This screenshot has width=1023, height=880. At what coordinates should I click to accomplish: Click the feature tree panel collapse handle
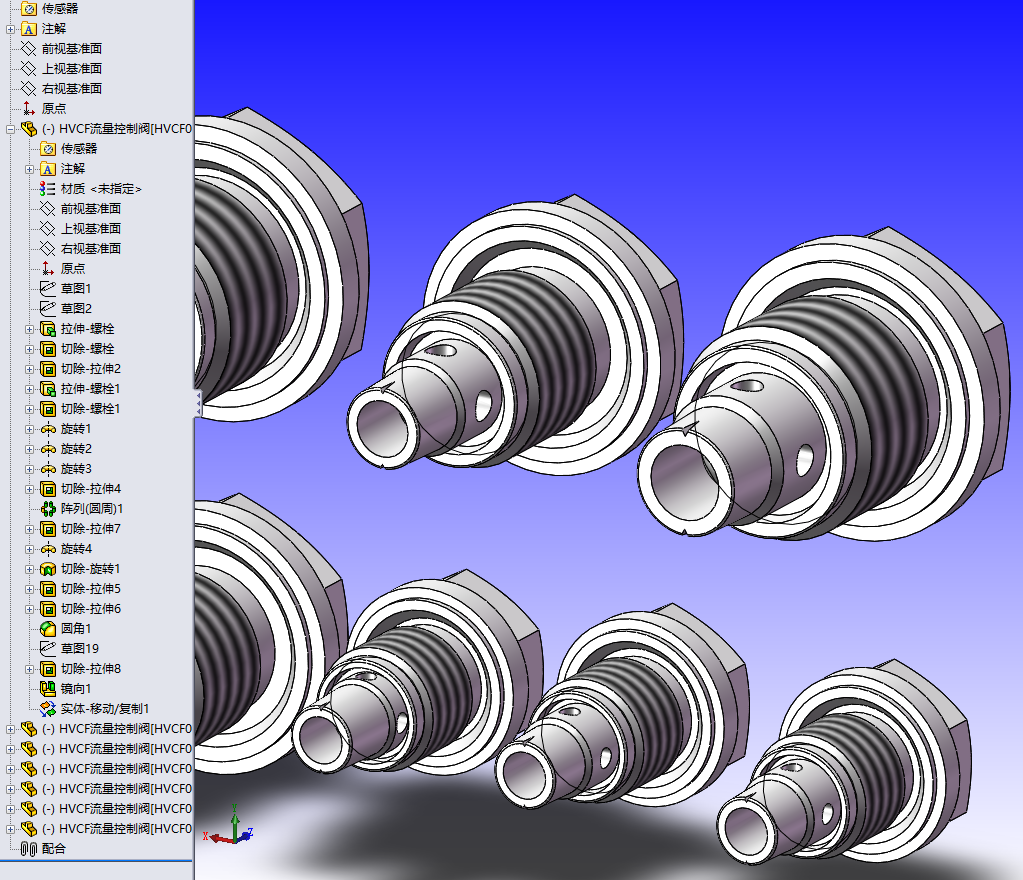(198, 404)
